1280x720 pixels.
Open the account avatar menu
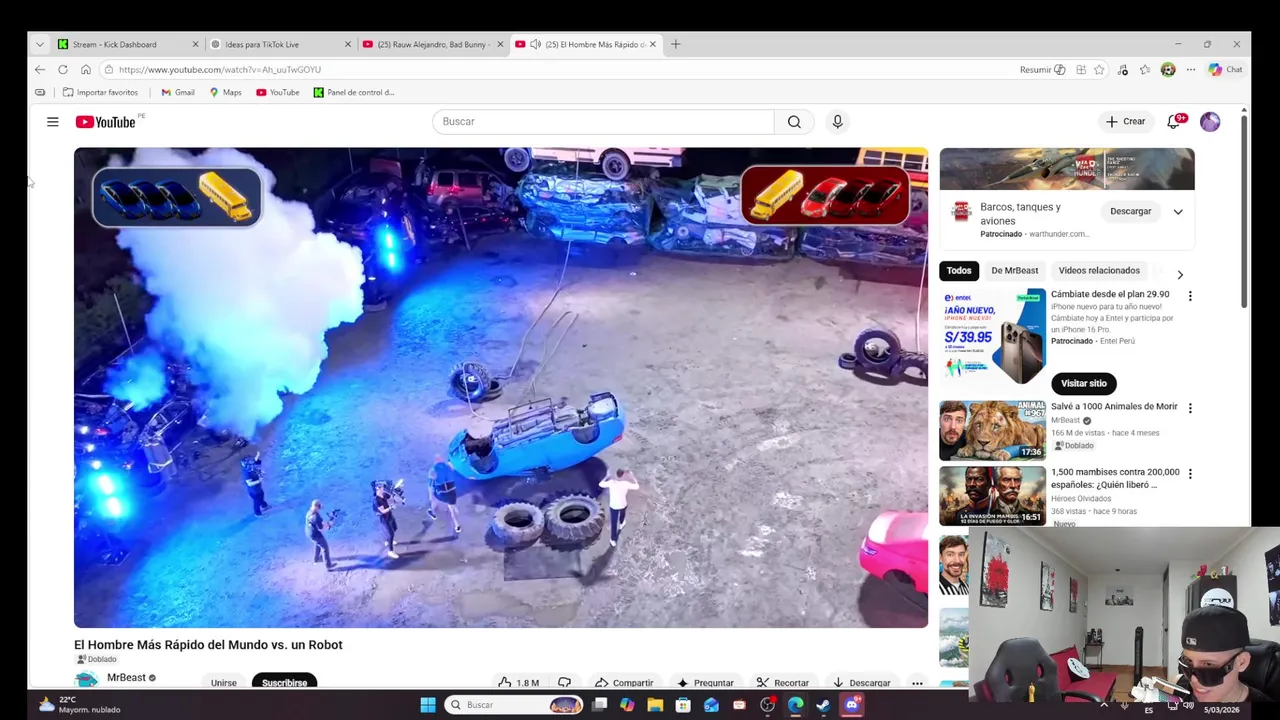(x=1210, y=121)
